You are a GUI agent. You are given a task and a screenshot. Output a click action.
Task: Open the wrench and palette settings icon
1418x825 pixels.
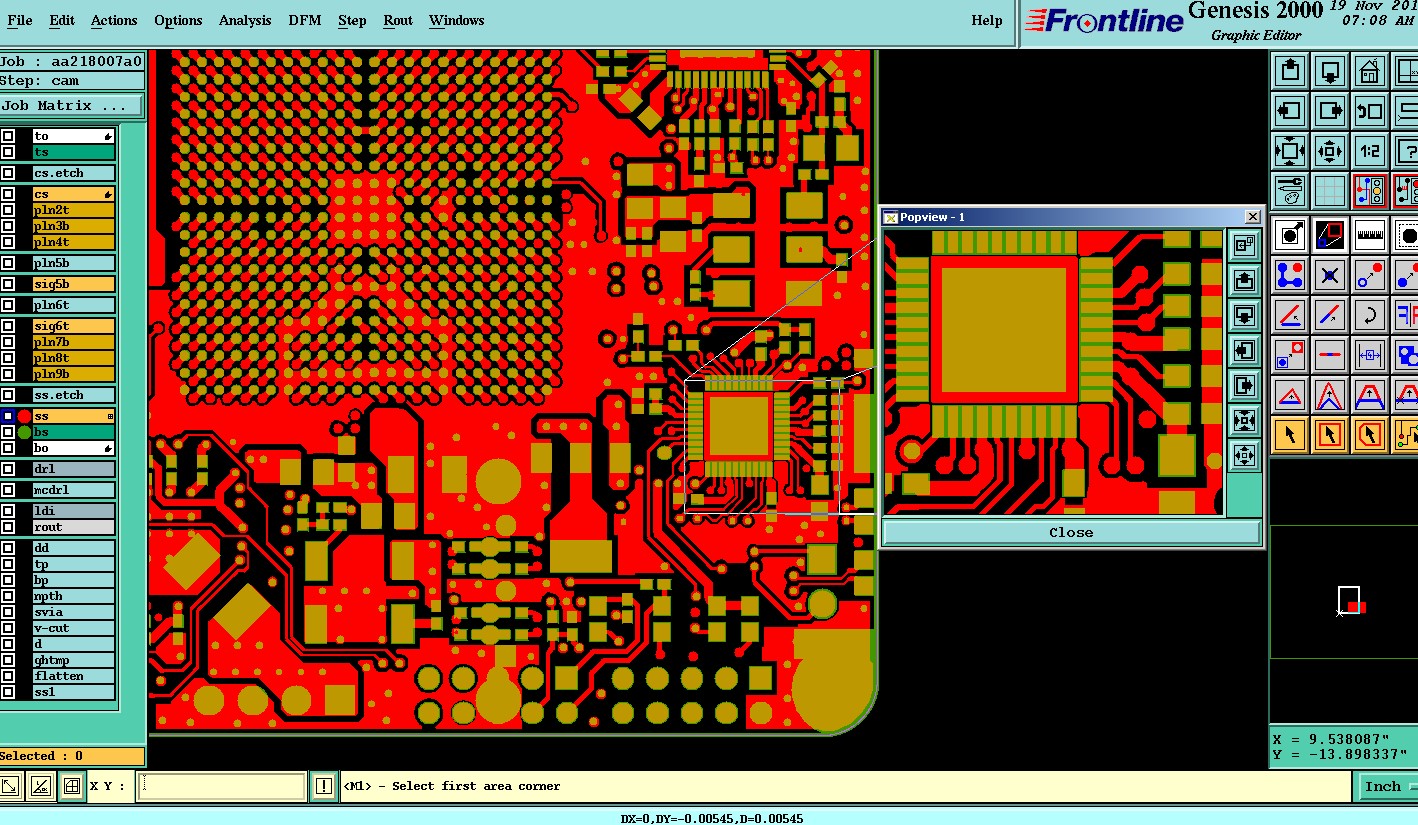1290,191
